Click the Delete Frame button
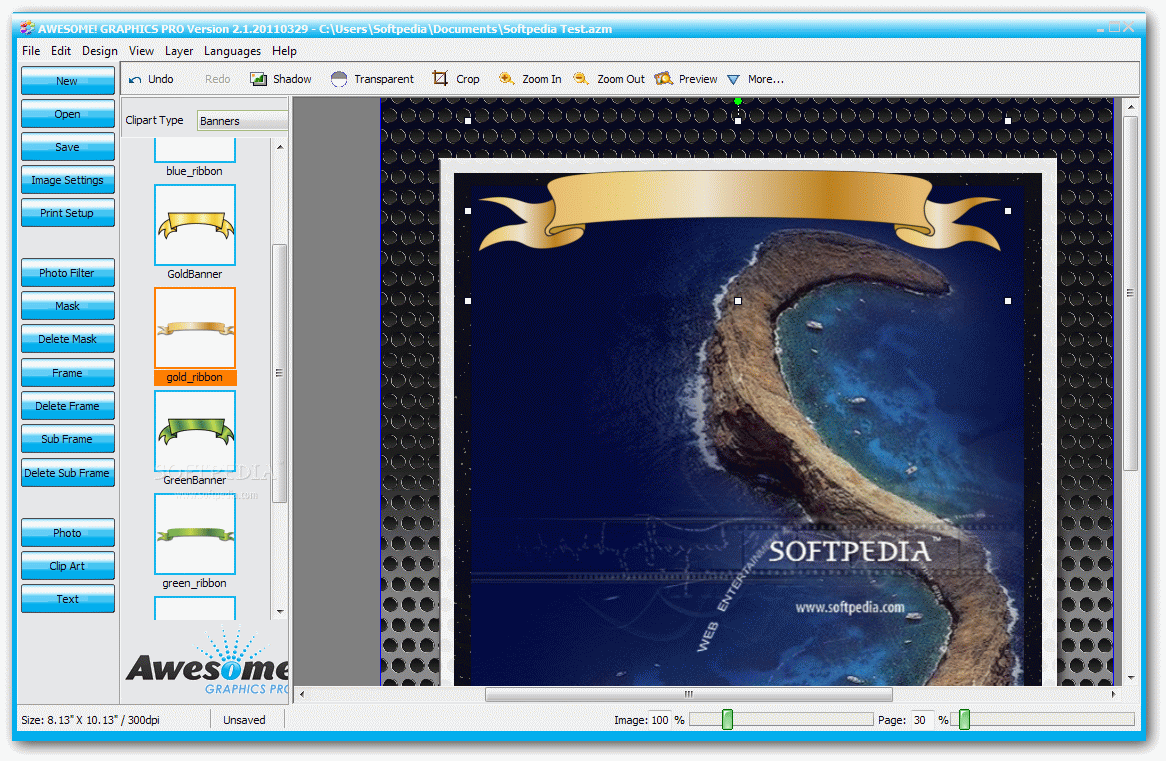The image size is (1166, 761). coord(68,405)
